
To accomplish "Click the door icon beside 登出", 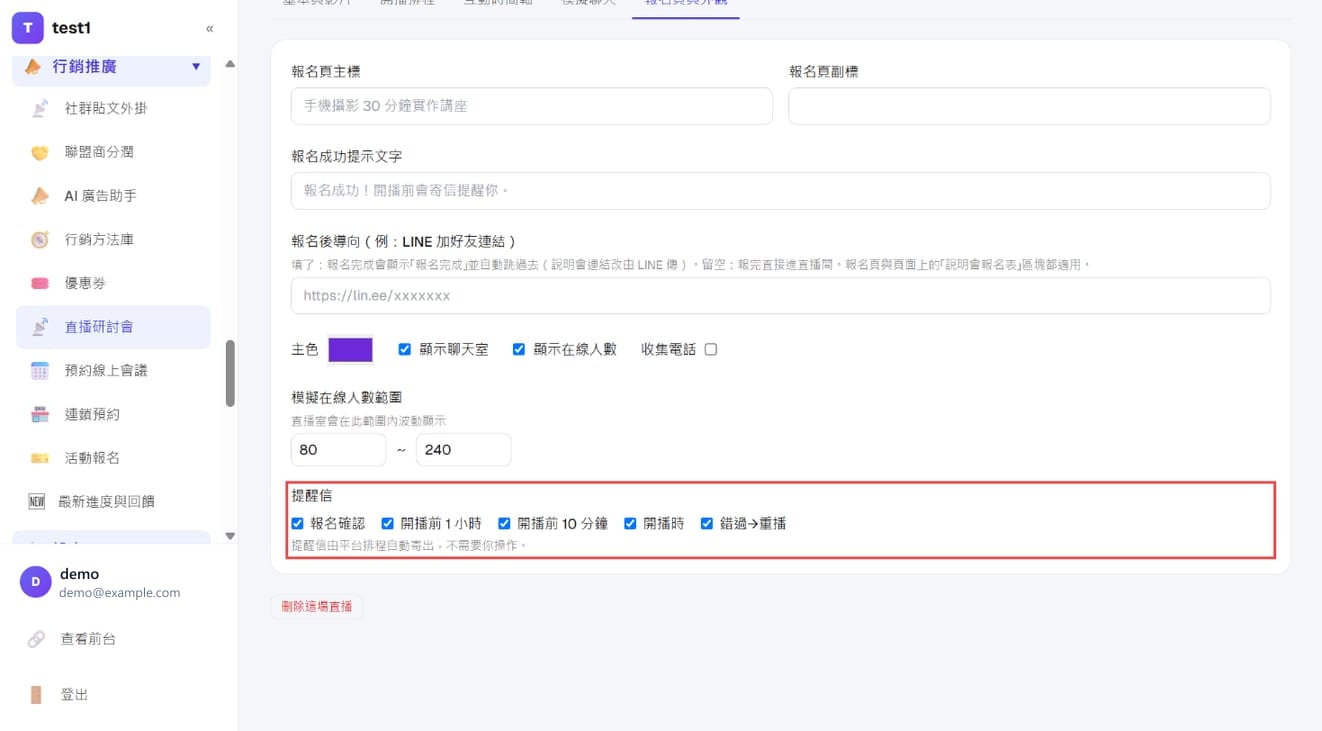I will 36,695.
